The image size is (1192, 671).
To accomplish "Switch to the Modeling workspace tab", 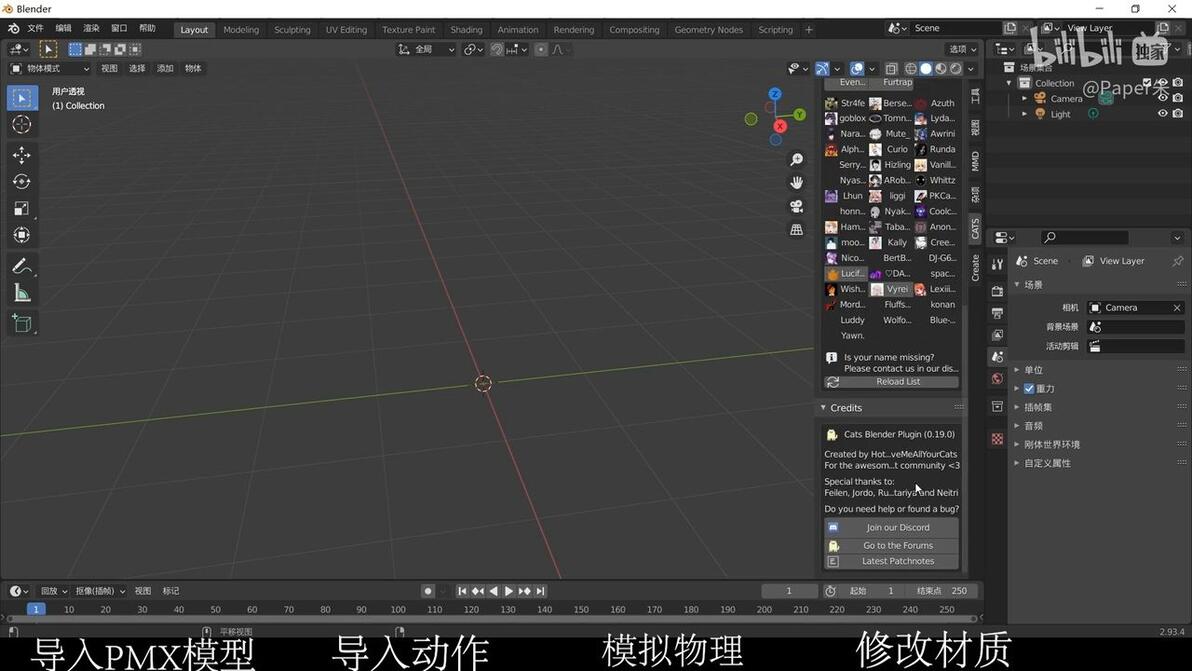I will (x=241, y=30).
